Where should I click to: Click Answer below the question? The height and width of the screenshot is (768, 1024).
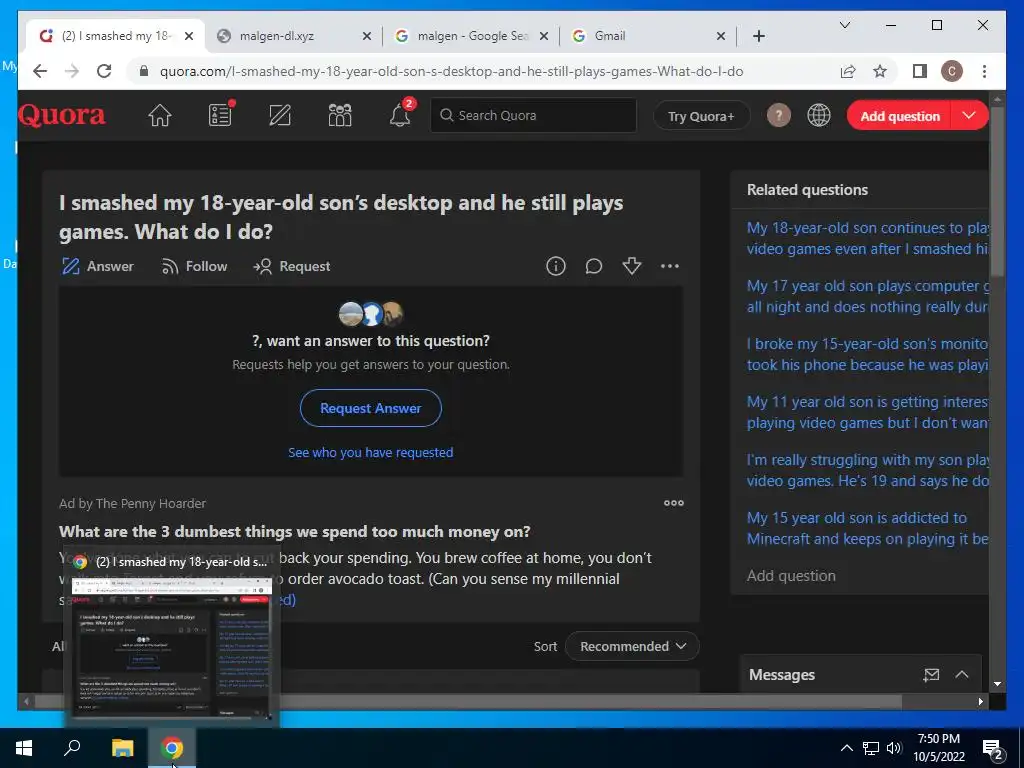pos(97,266)
